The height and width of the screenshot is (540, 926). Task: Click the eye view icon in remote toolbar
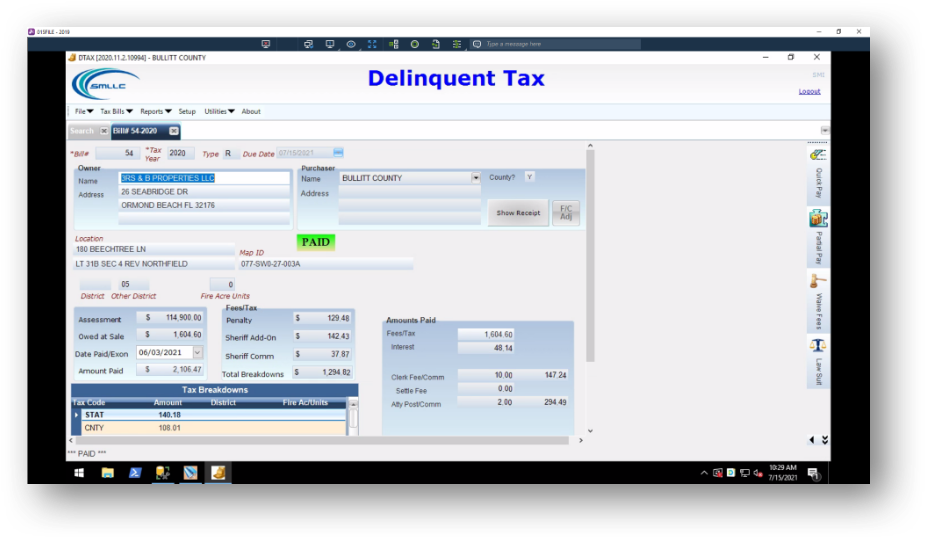click(351, 44)
